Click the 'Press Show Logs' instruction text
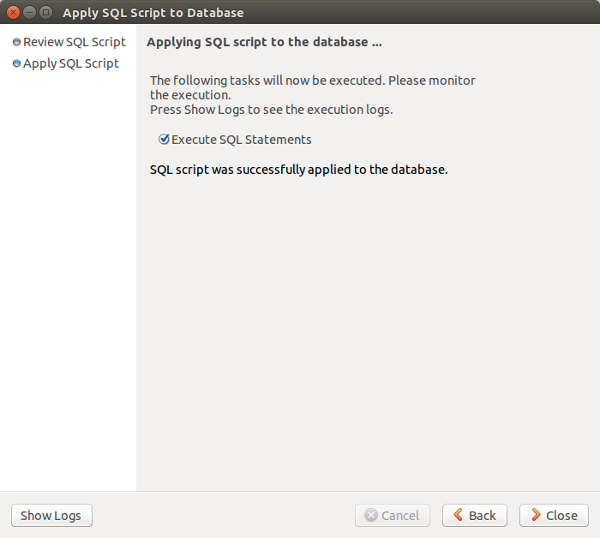 coord(271,110)
